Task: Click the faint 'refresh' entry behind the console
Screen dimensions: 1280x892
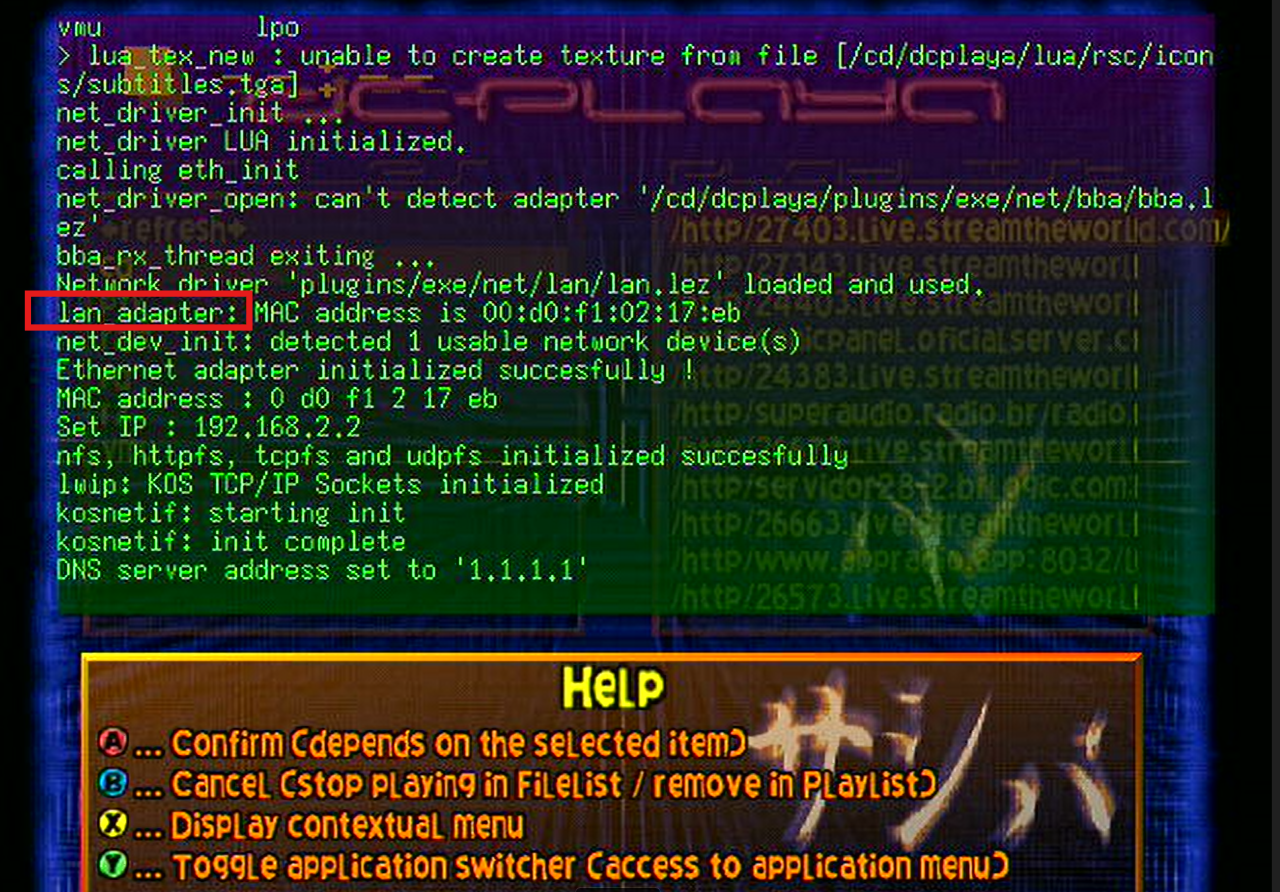Action: (173, 227)
